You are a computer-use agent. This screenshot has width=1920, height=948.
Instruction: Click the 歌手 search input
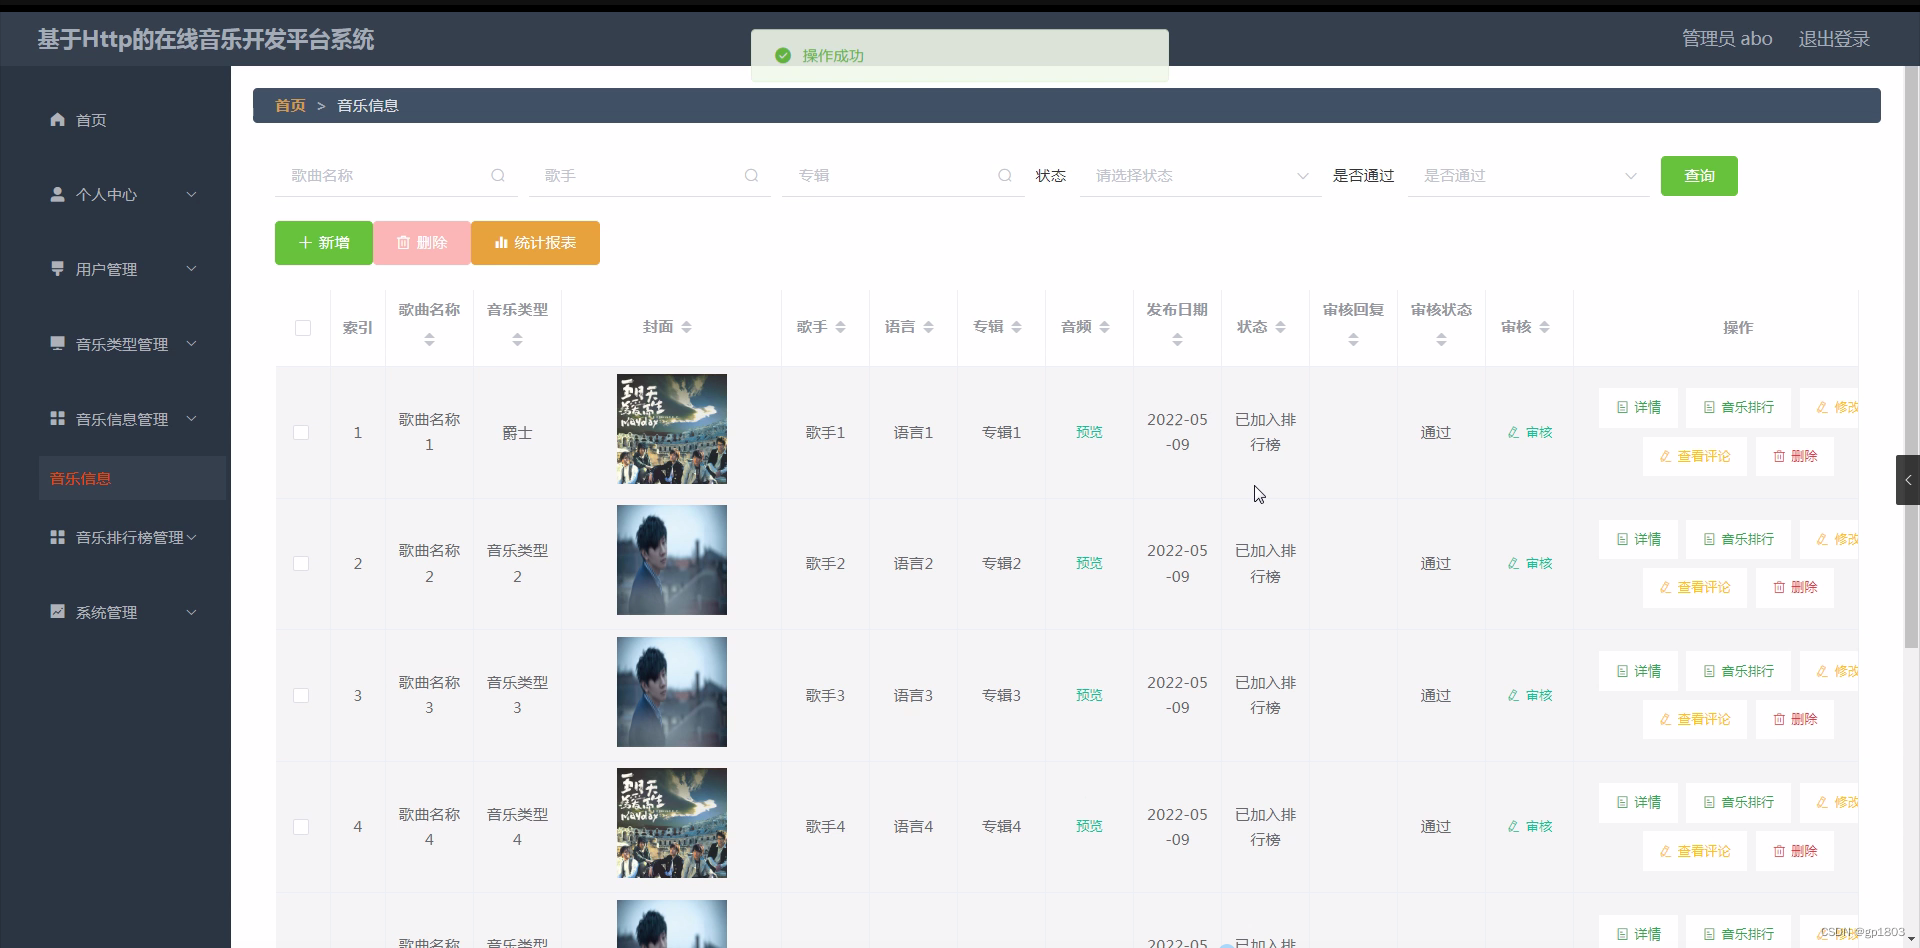(649, 176)
